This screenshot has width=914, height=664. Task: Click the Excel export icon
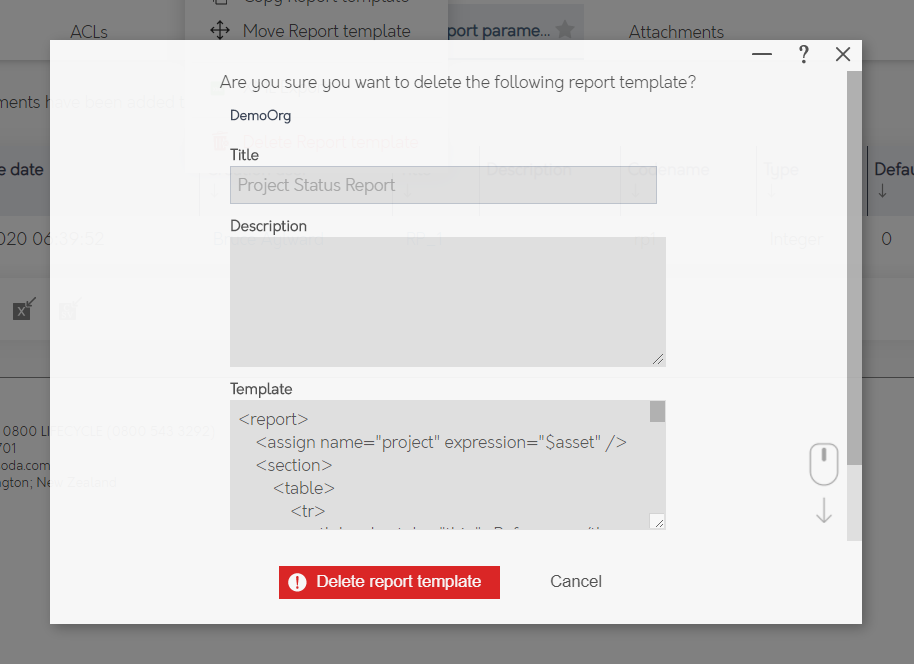pos(22,310)
